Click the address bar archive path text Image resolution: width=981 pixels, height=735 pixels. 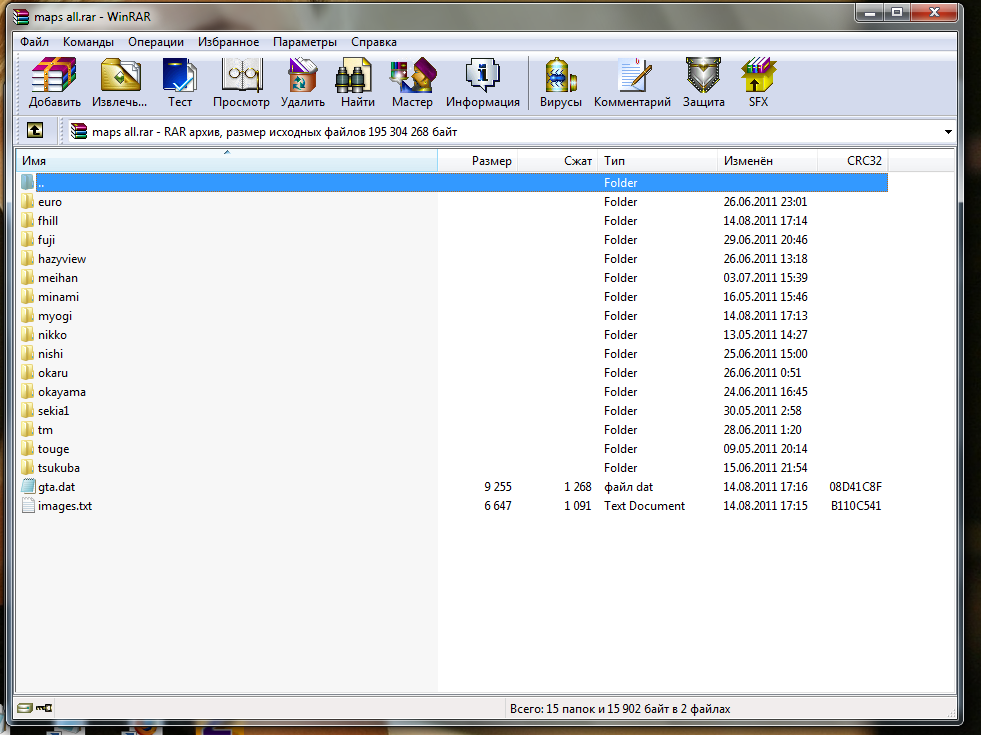[x=274, y=132]
